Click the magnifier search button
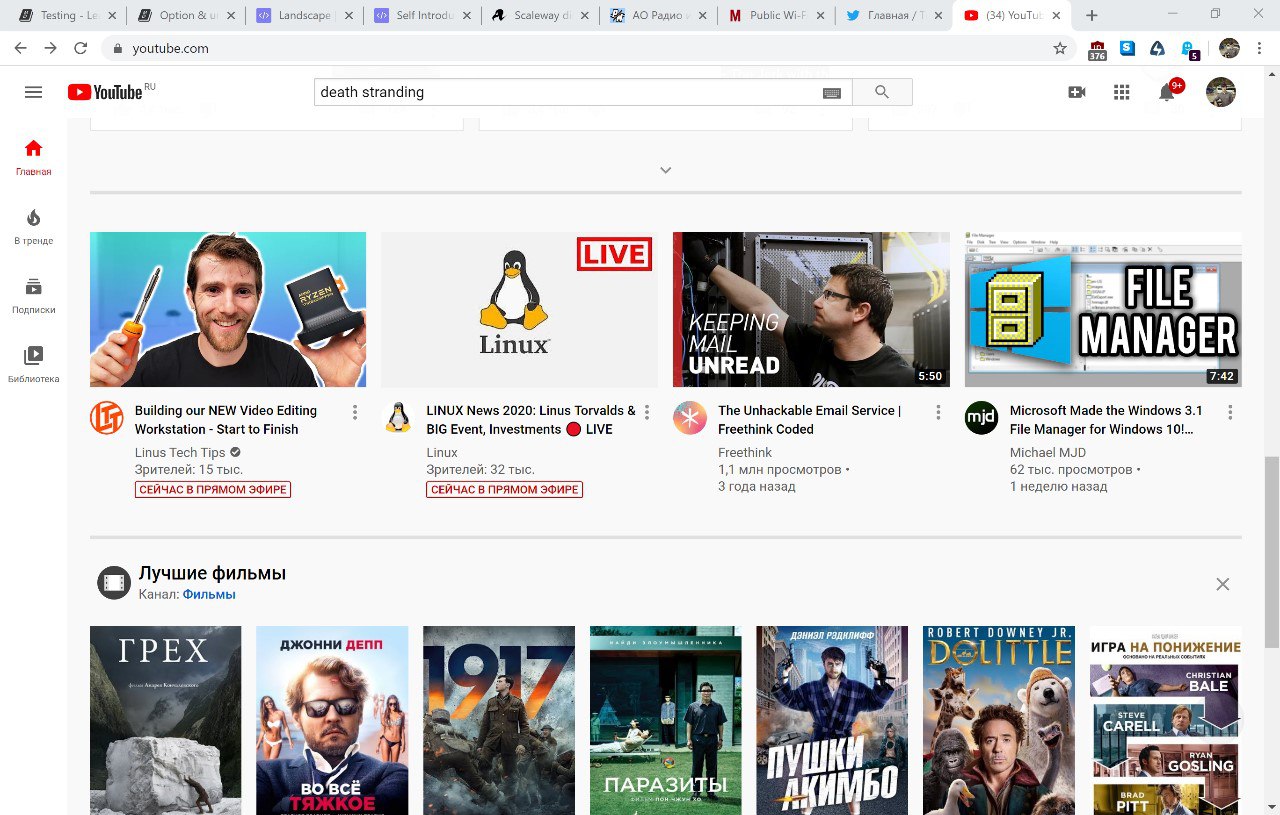Viewport: 1280px width, 815px height. pos(882,92)
